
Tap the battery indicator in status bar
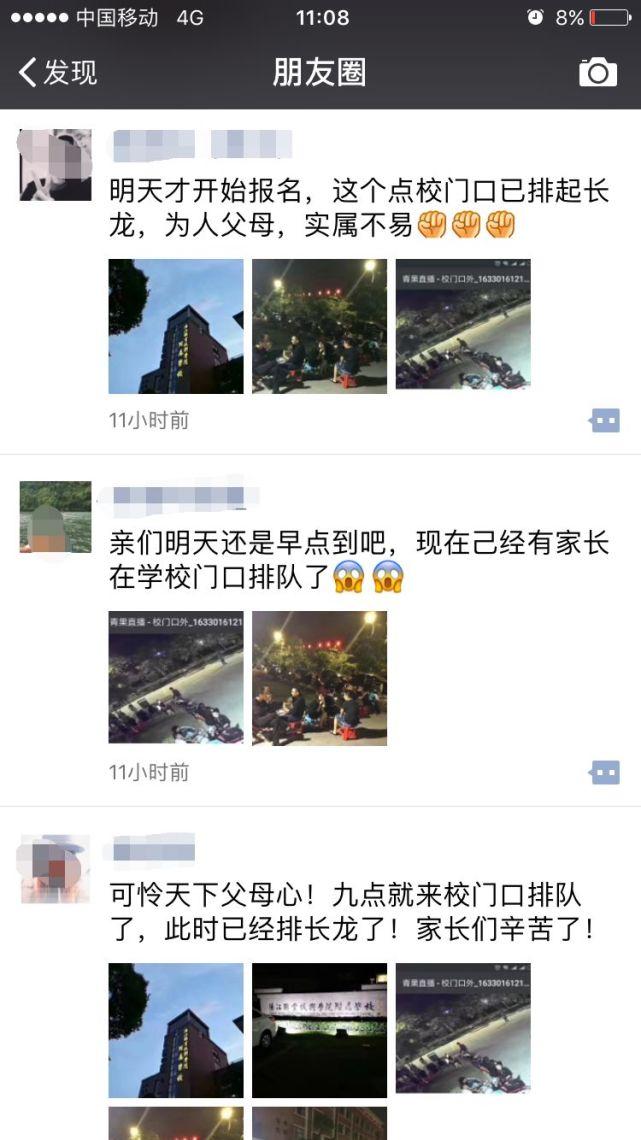pos(610,17)
